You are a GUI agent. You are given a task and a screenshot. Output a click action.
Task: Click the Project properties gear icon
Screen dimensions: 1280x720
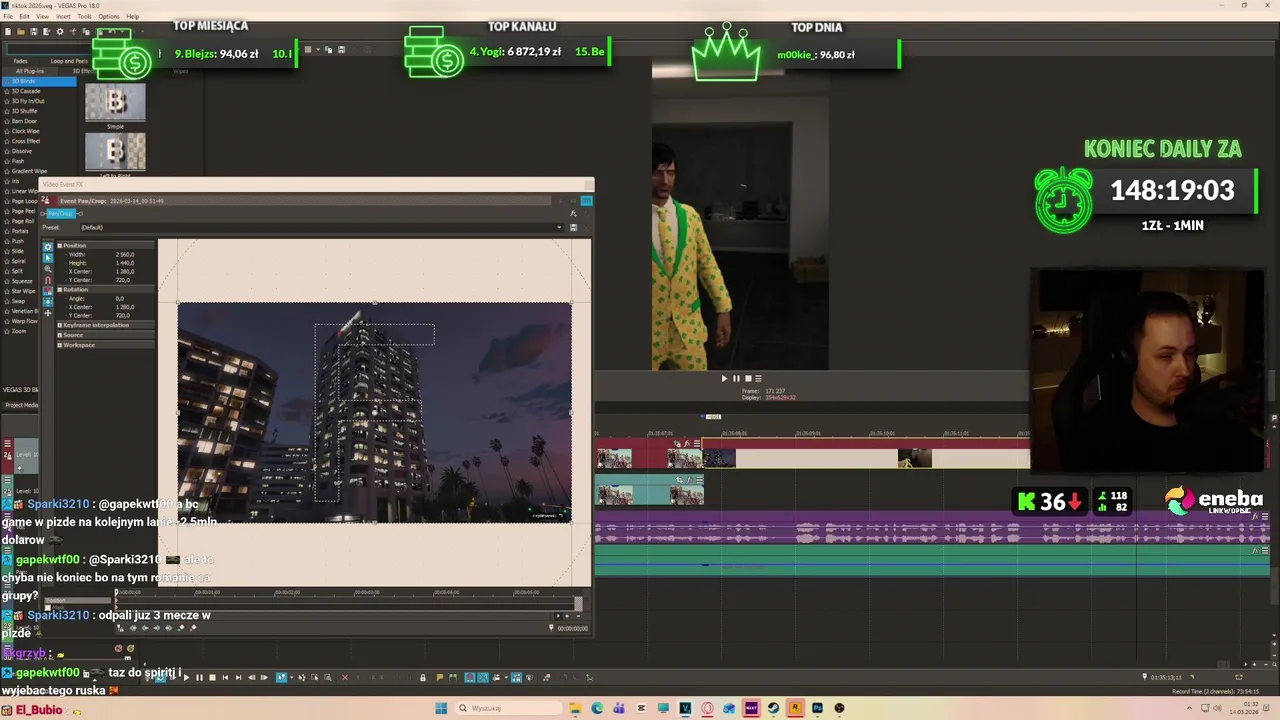(x=60, y=31)
